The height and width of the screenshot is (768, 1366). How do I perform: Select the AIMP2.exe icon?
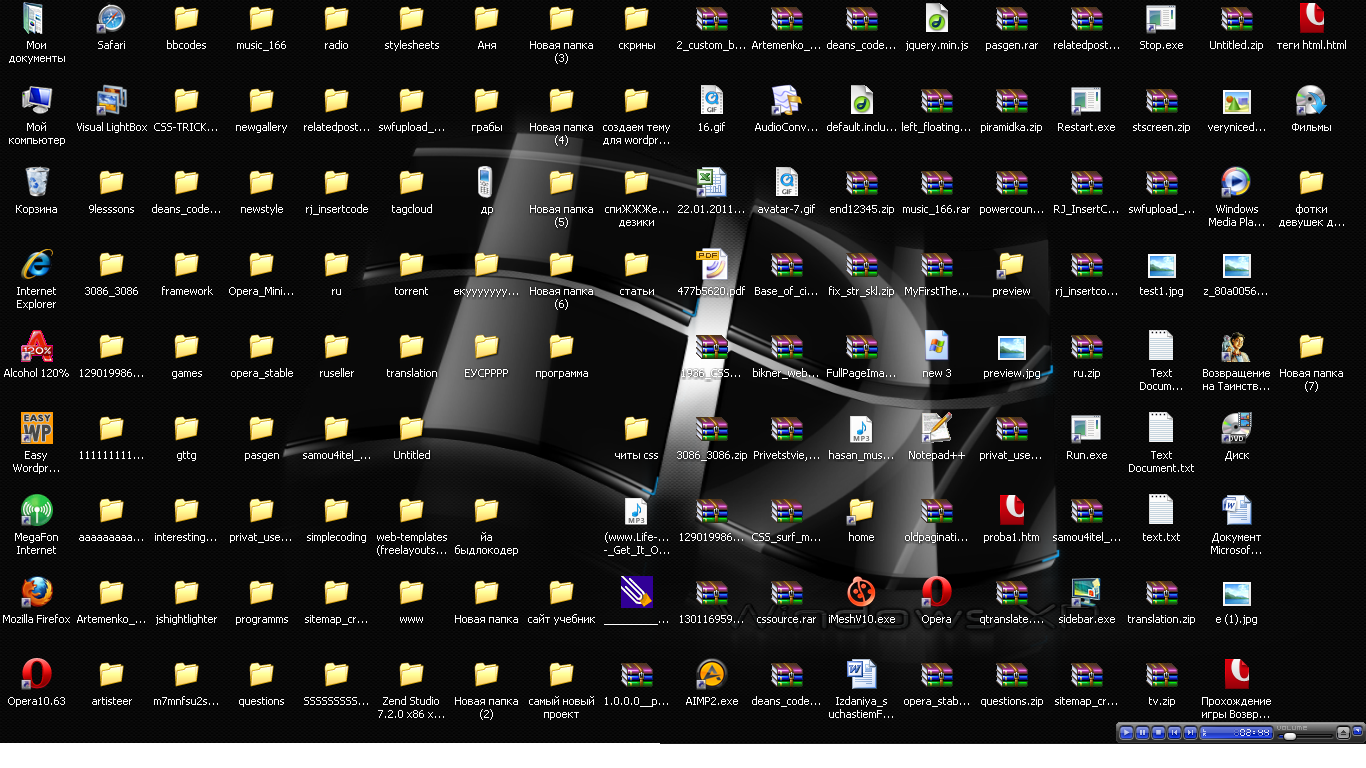tap(711, 675)
